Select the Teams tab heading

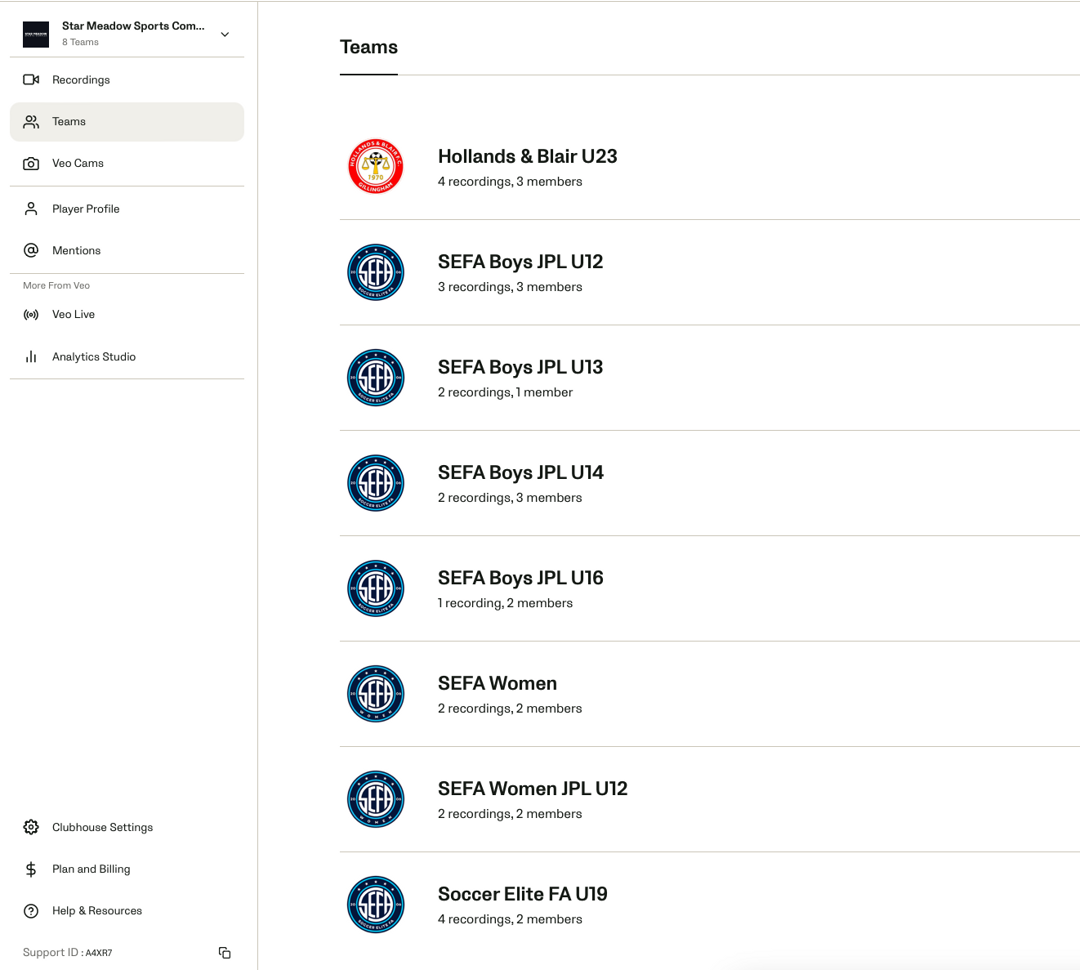point(368,46)
